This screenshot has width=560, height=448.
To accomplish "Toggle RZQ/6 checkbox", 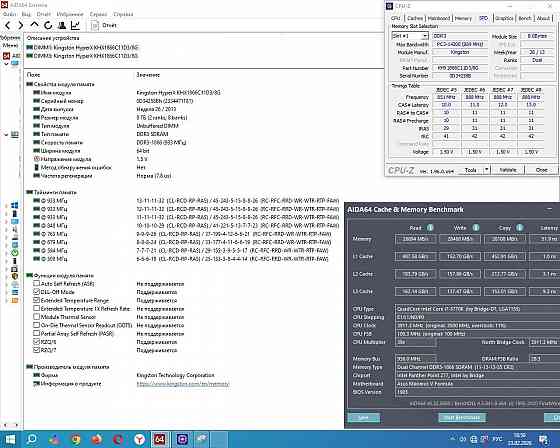I will coord(36,342).
